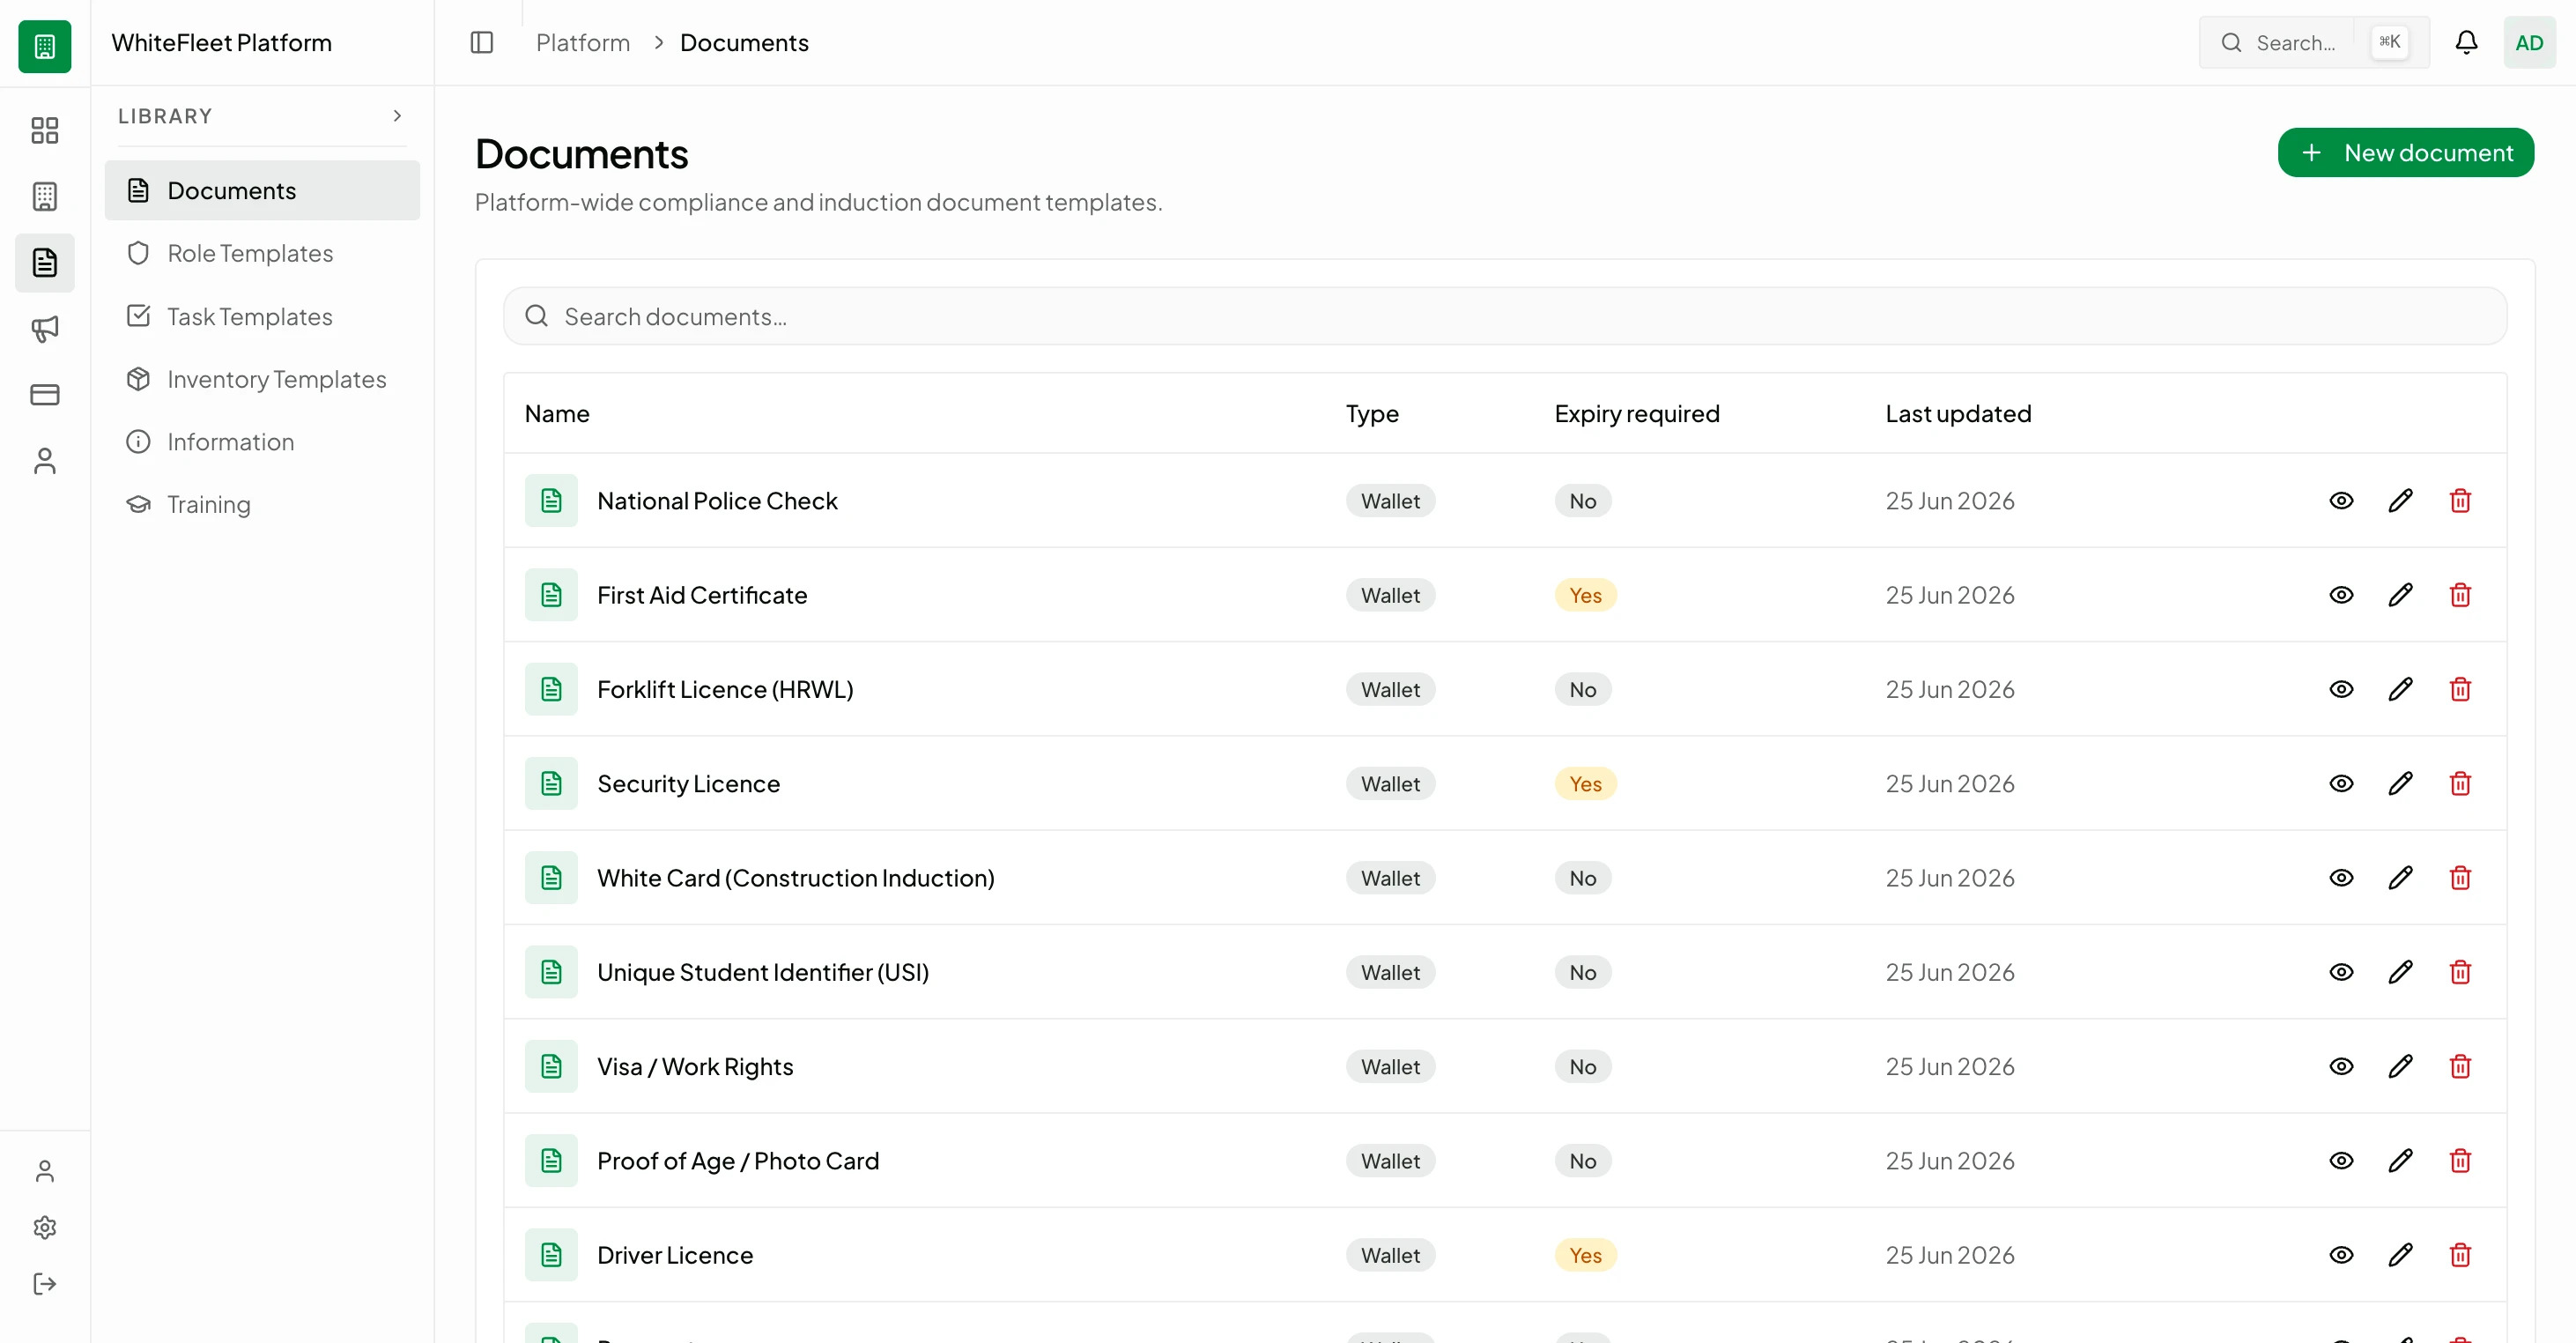Sort by Expiry required column header
This screenshot has width=2576, height=1343.
[1637, 413]
